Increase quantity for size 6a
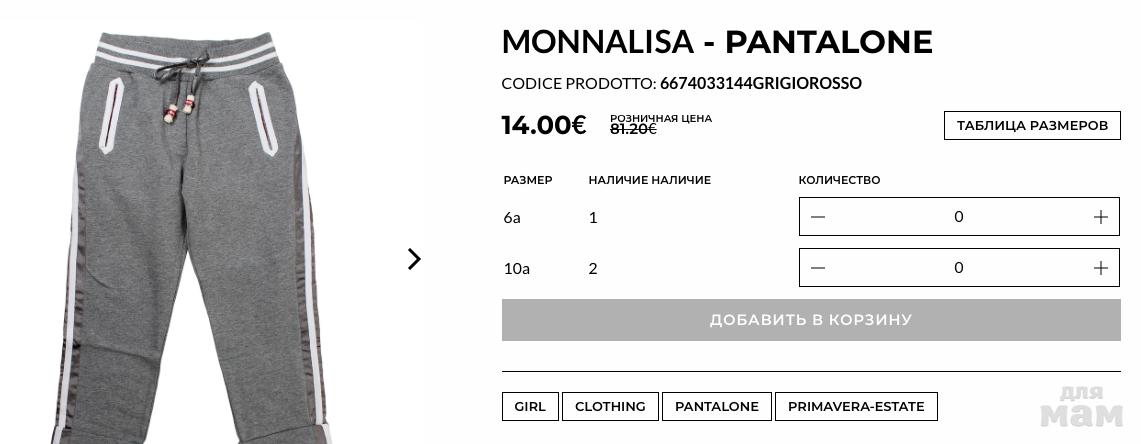The width and height of the screenshot is (1141, 444). [1100, 217]
